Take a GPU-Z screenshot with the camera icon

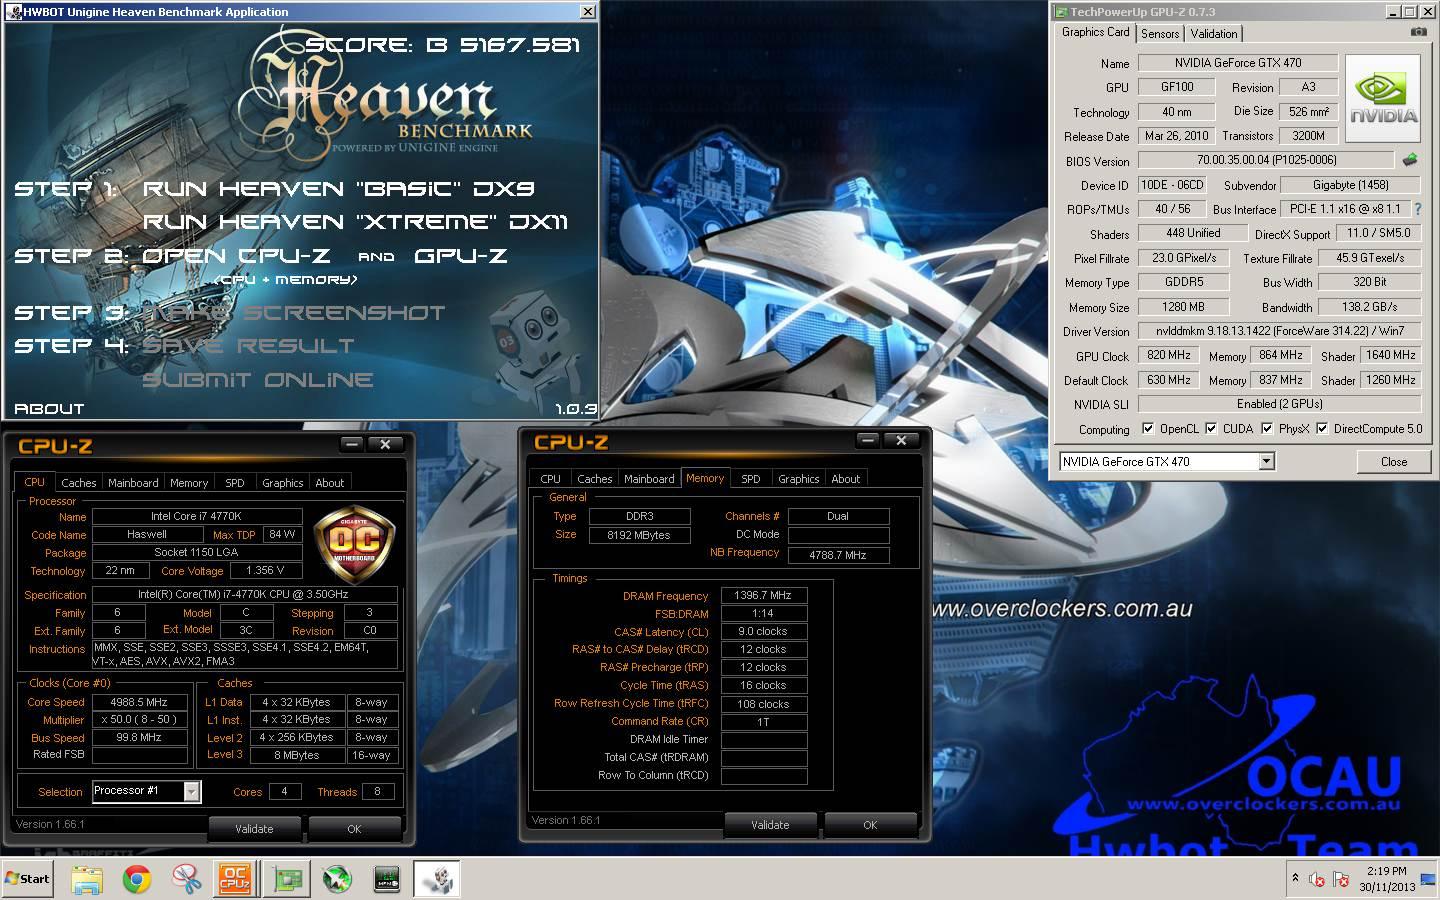pos(1418,32)
